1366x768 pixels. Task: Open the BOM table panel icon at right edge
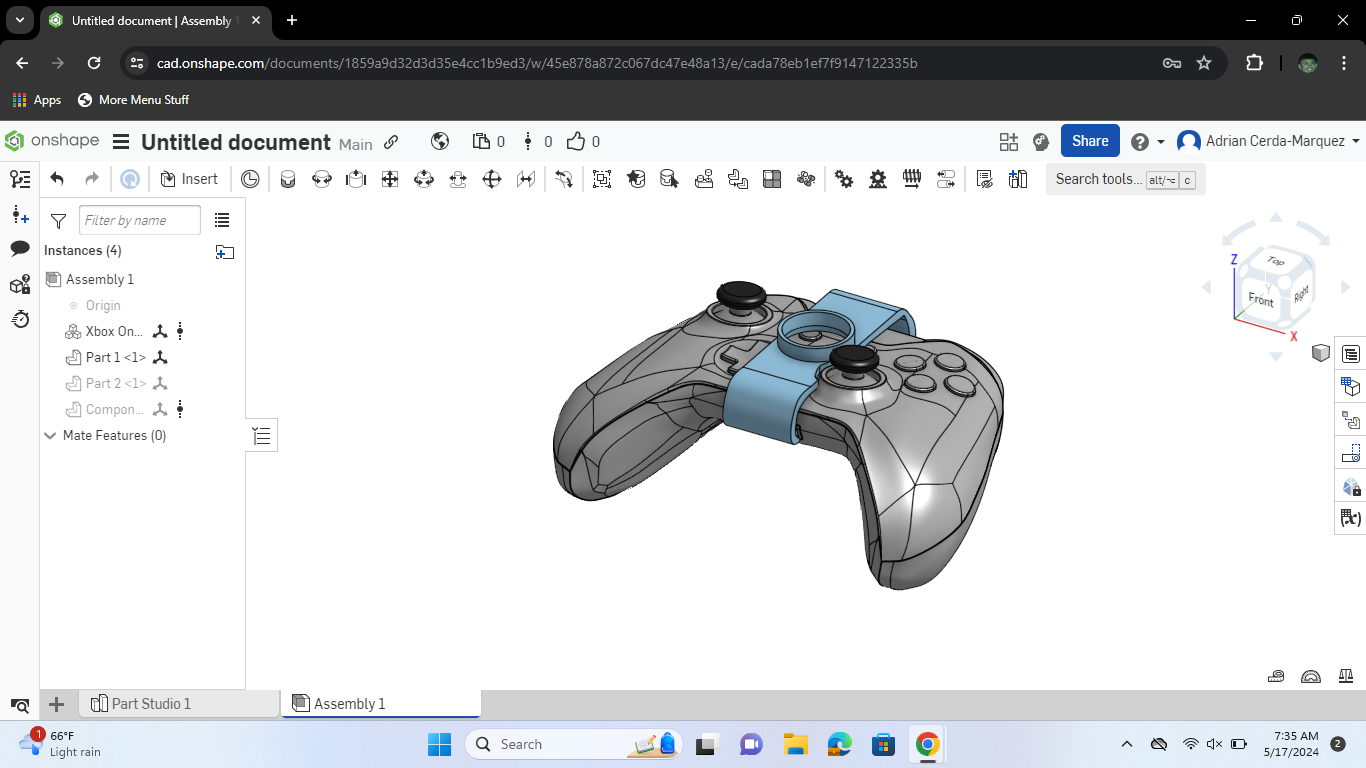1351,354
